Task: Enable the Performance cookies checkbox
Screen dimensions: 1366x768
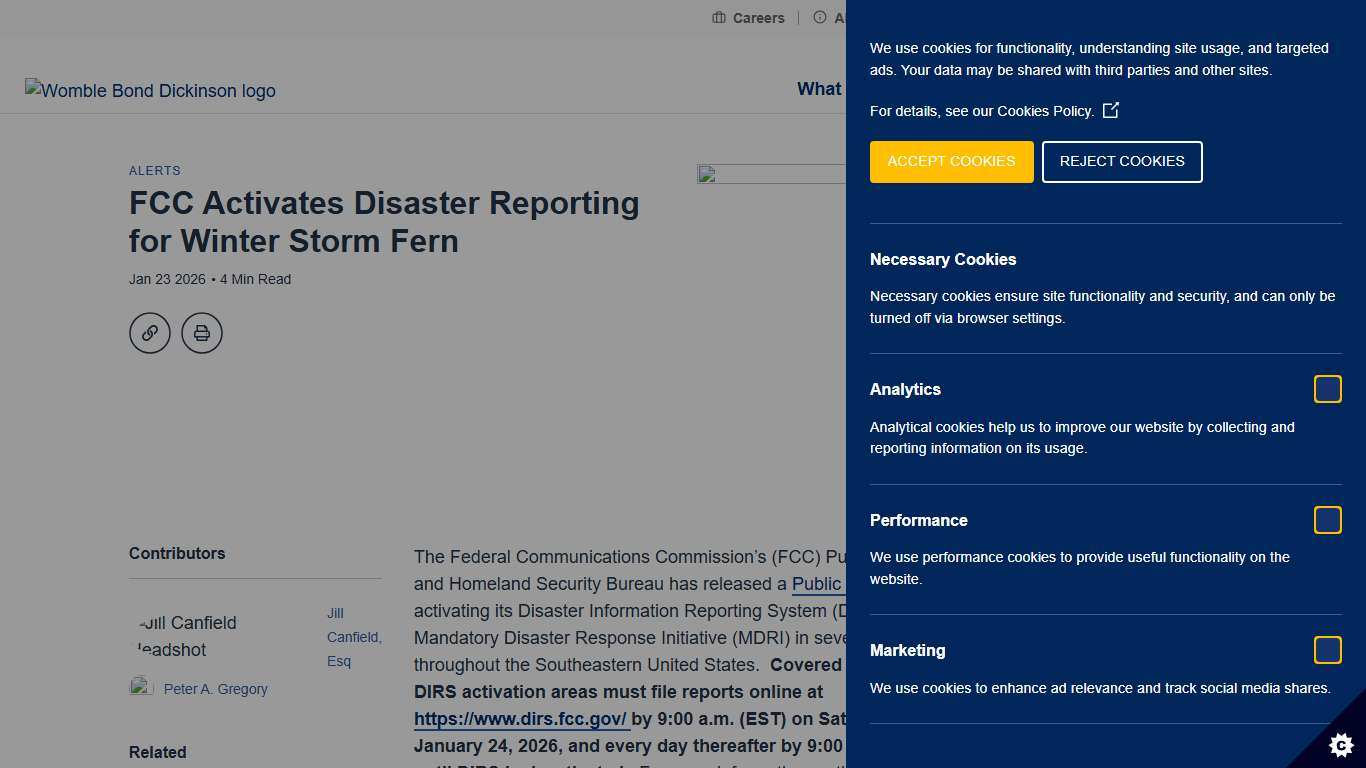Action: [x=1328, y=520]
